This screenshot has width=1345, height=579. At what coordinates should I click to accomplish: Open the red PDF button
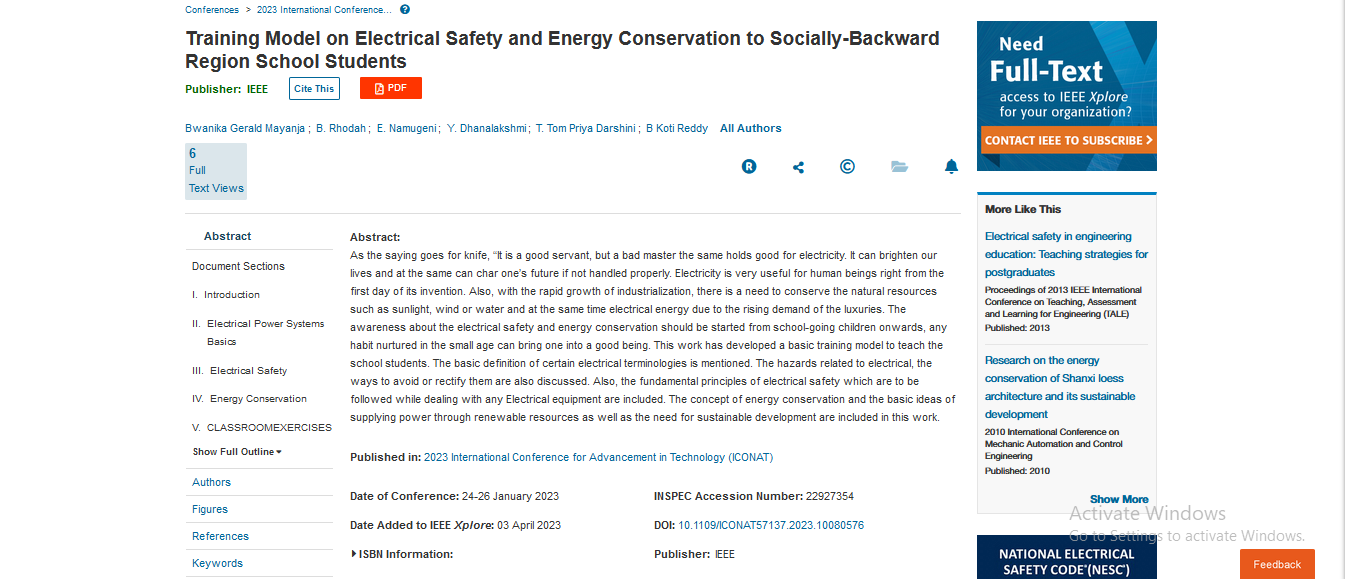pos(391,88)
